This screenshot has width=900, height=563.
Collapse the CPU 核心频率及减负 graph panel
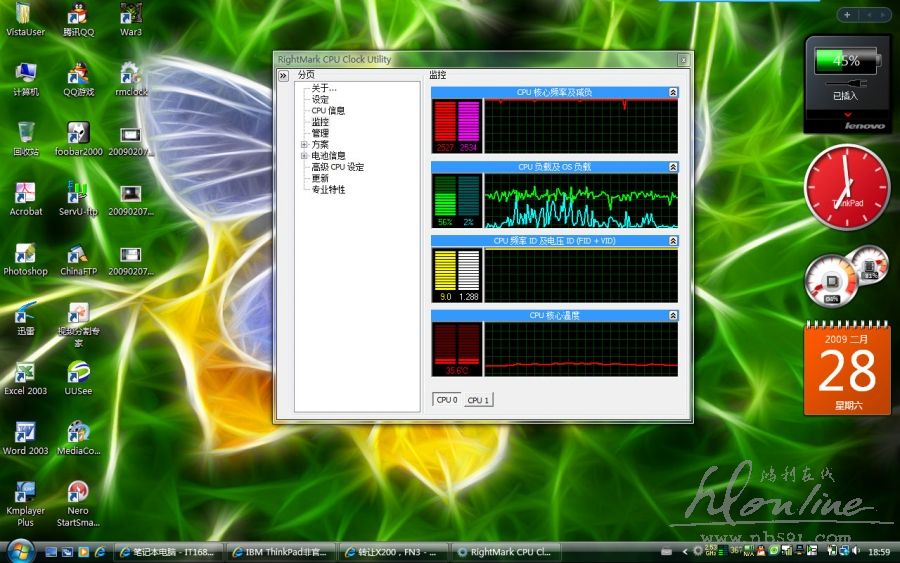tap(673, 92)
